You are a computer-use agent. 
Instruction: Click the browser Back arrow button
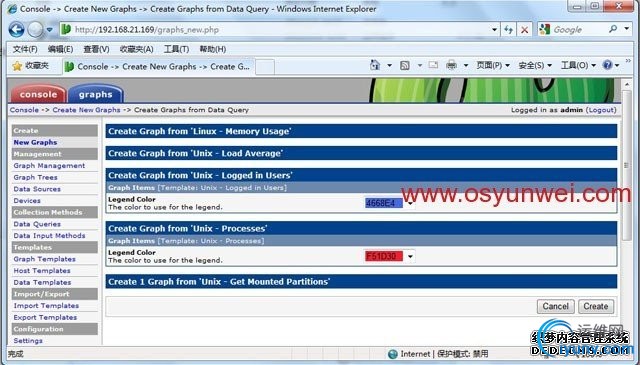click(17, 29)
